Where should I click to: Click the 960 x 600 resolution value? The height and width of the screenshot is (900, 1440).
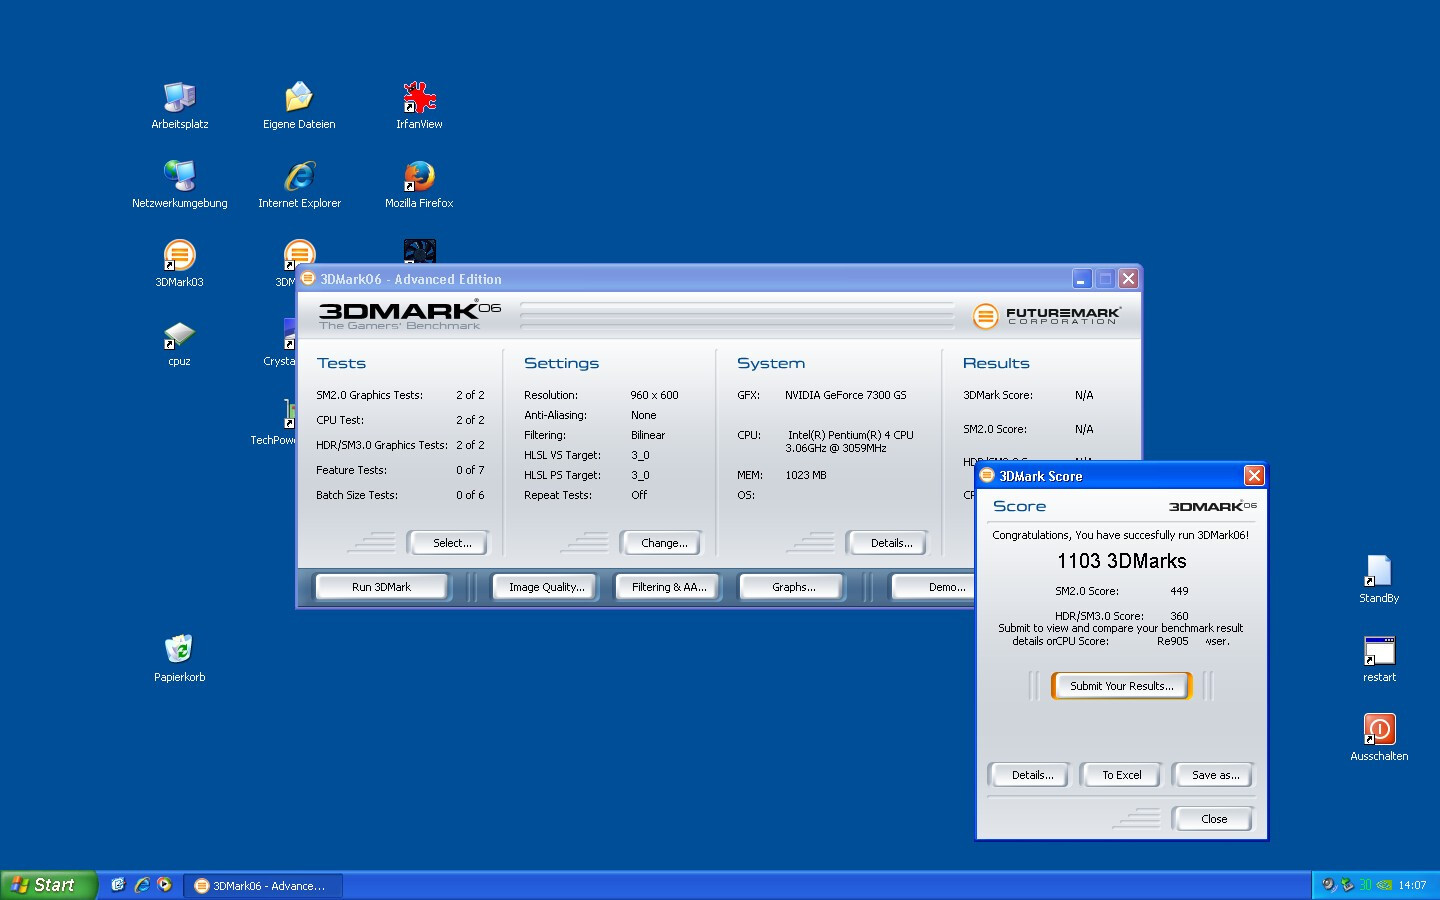[x=654, y=395]
